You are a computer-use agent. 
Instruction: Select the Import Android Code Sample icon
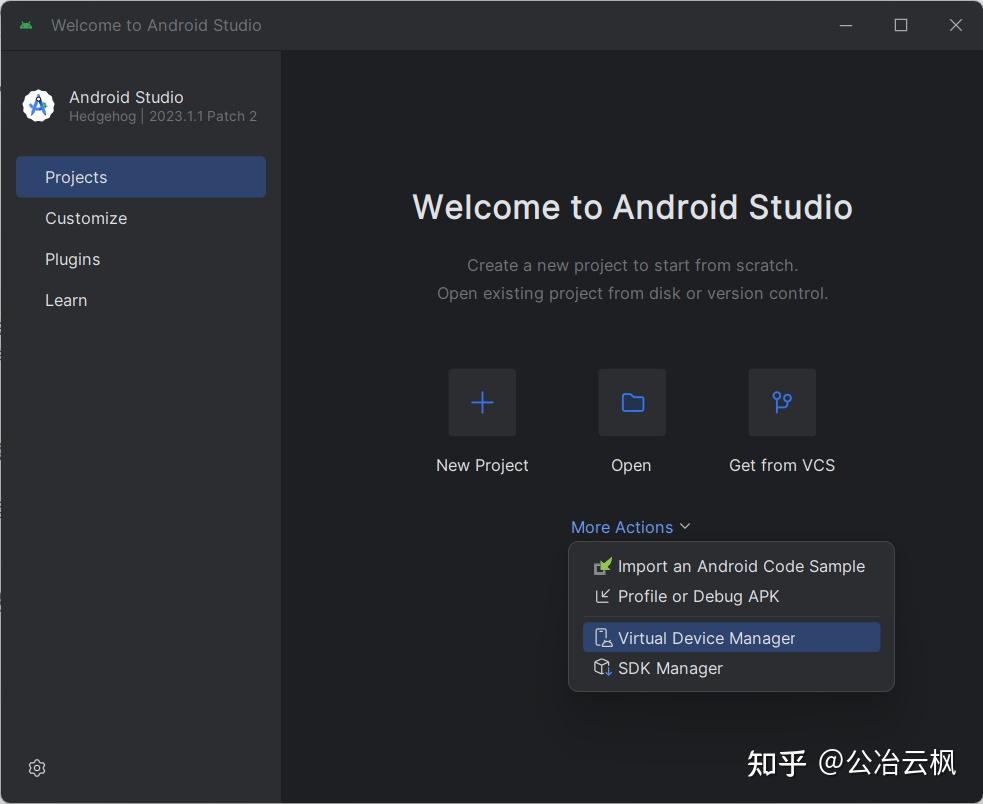tap(602, 566)
